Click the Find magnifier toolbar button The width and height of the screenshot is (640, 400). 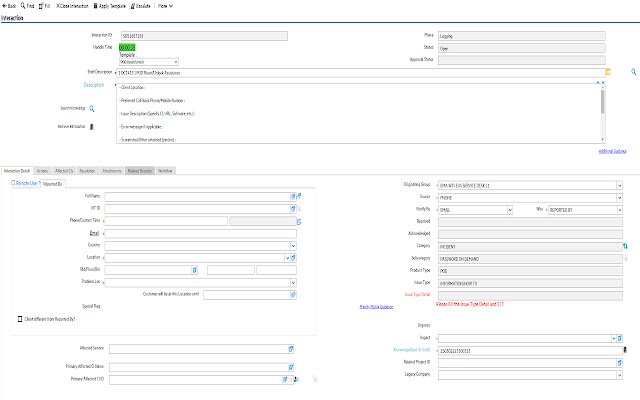click(x=27, y=6)
